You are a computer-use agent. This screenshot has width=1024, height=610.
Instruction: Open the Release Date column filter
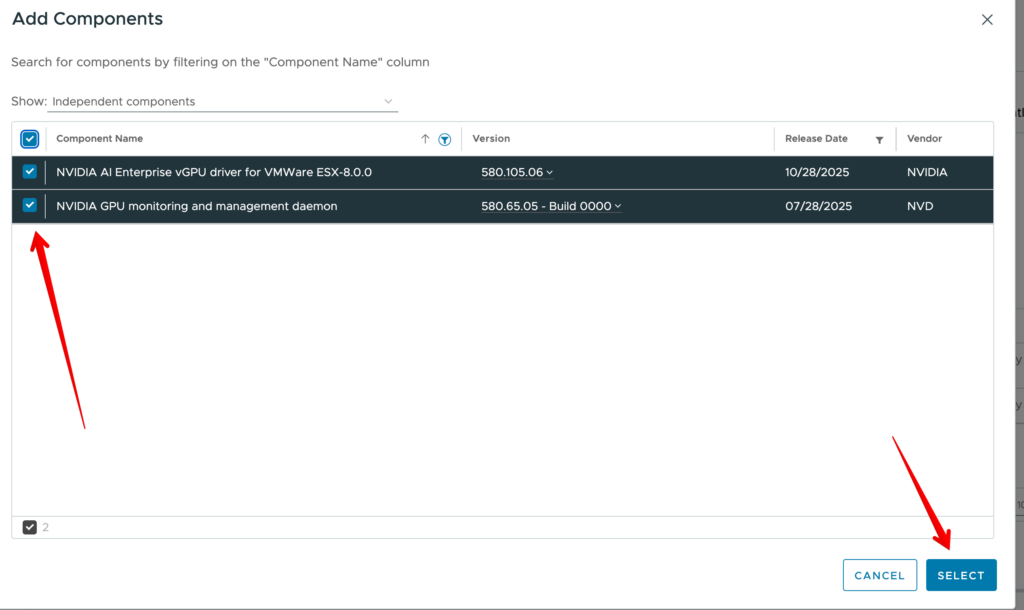tap(879, 140)
